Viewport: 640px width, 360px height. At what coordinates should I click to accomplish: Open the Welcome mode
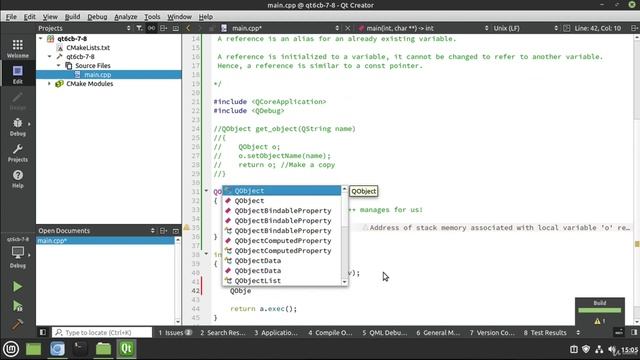(18, 49)
